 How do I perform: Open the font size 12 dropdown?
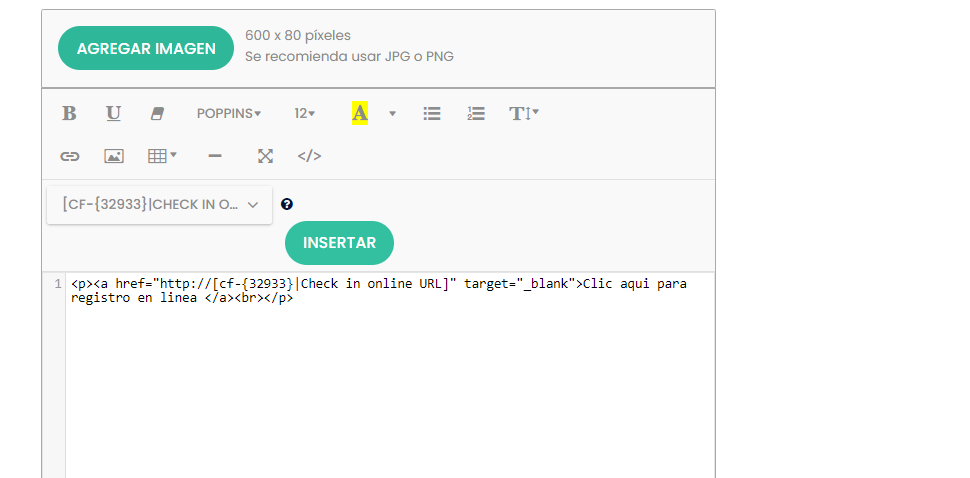305,114
